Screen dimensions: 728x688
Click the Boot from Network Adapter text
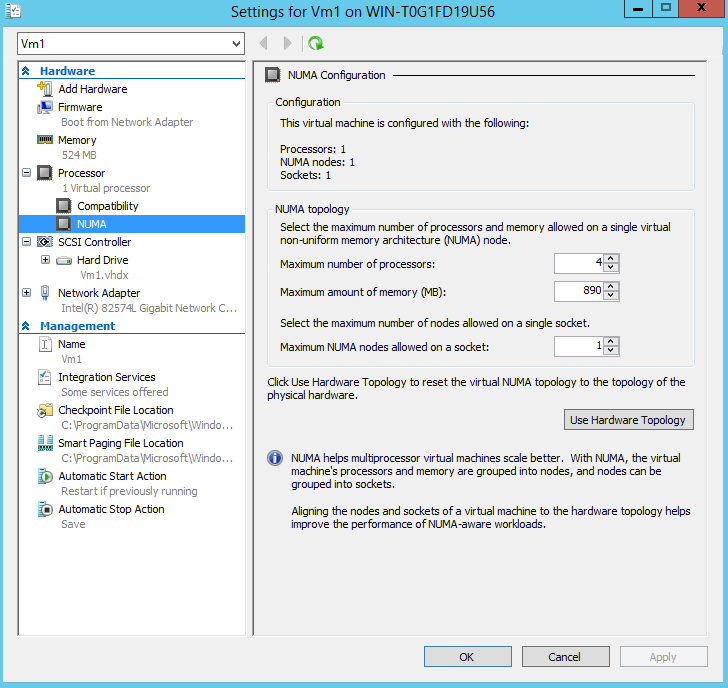click(x=127, y=122)
